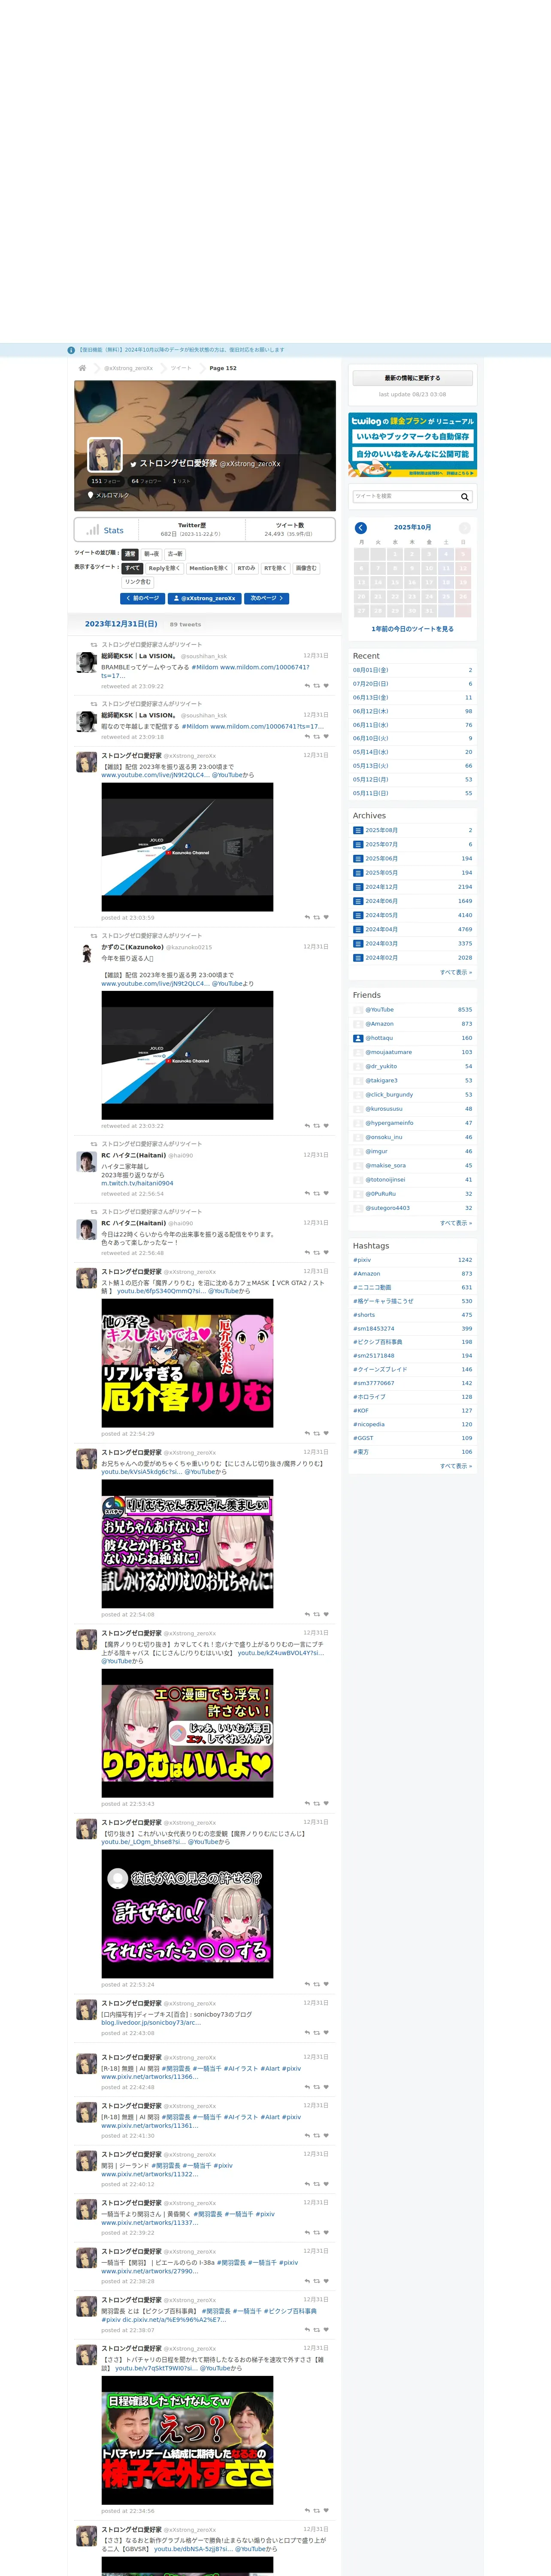
Task: Toggle RTを除く filter
Action: point(275,568)
